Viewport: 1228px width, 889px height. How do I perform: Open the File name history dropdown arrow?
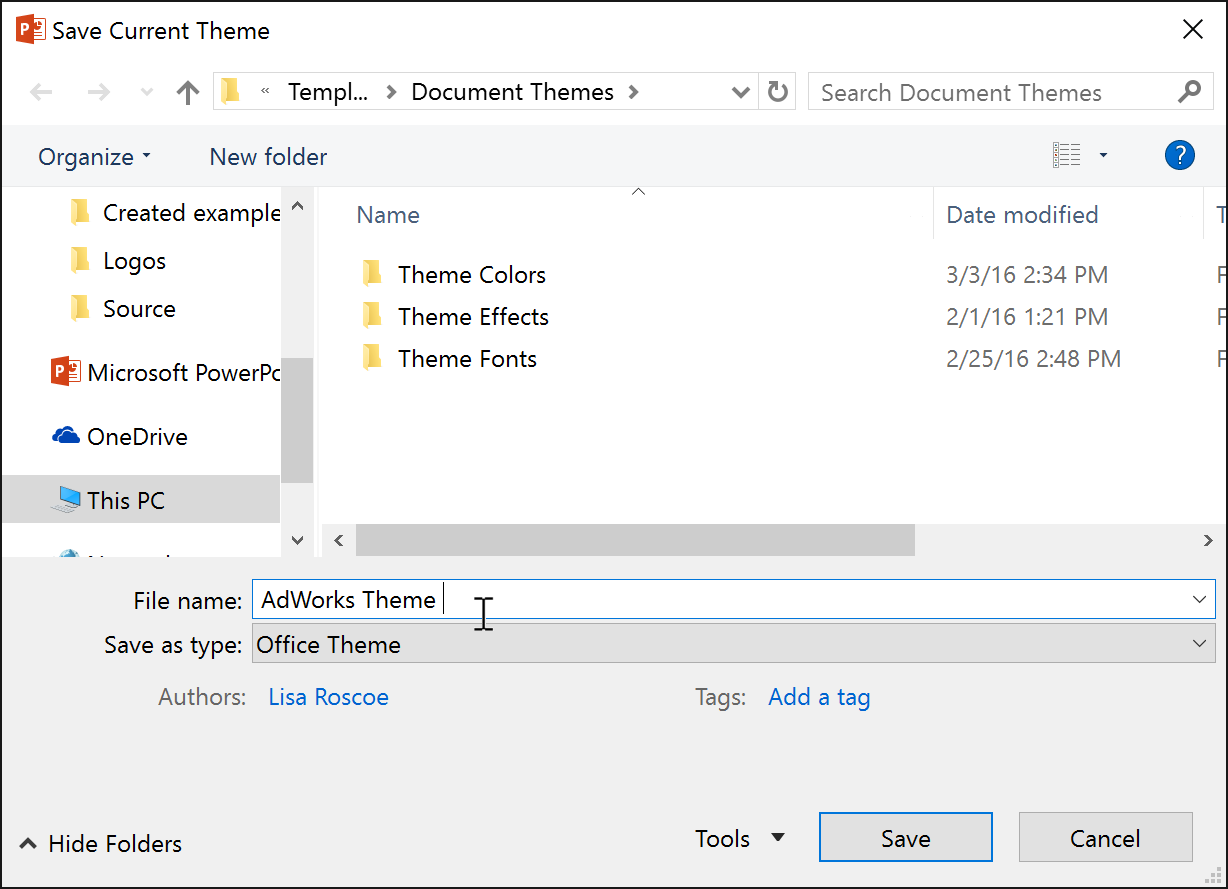tap(1200, 599)
